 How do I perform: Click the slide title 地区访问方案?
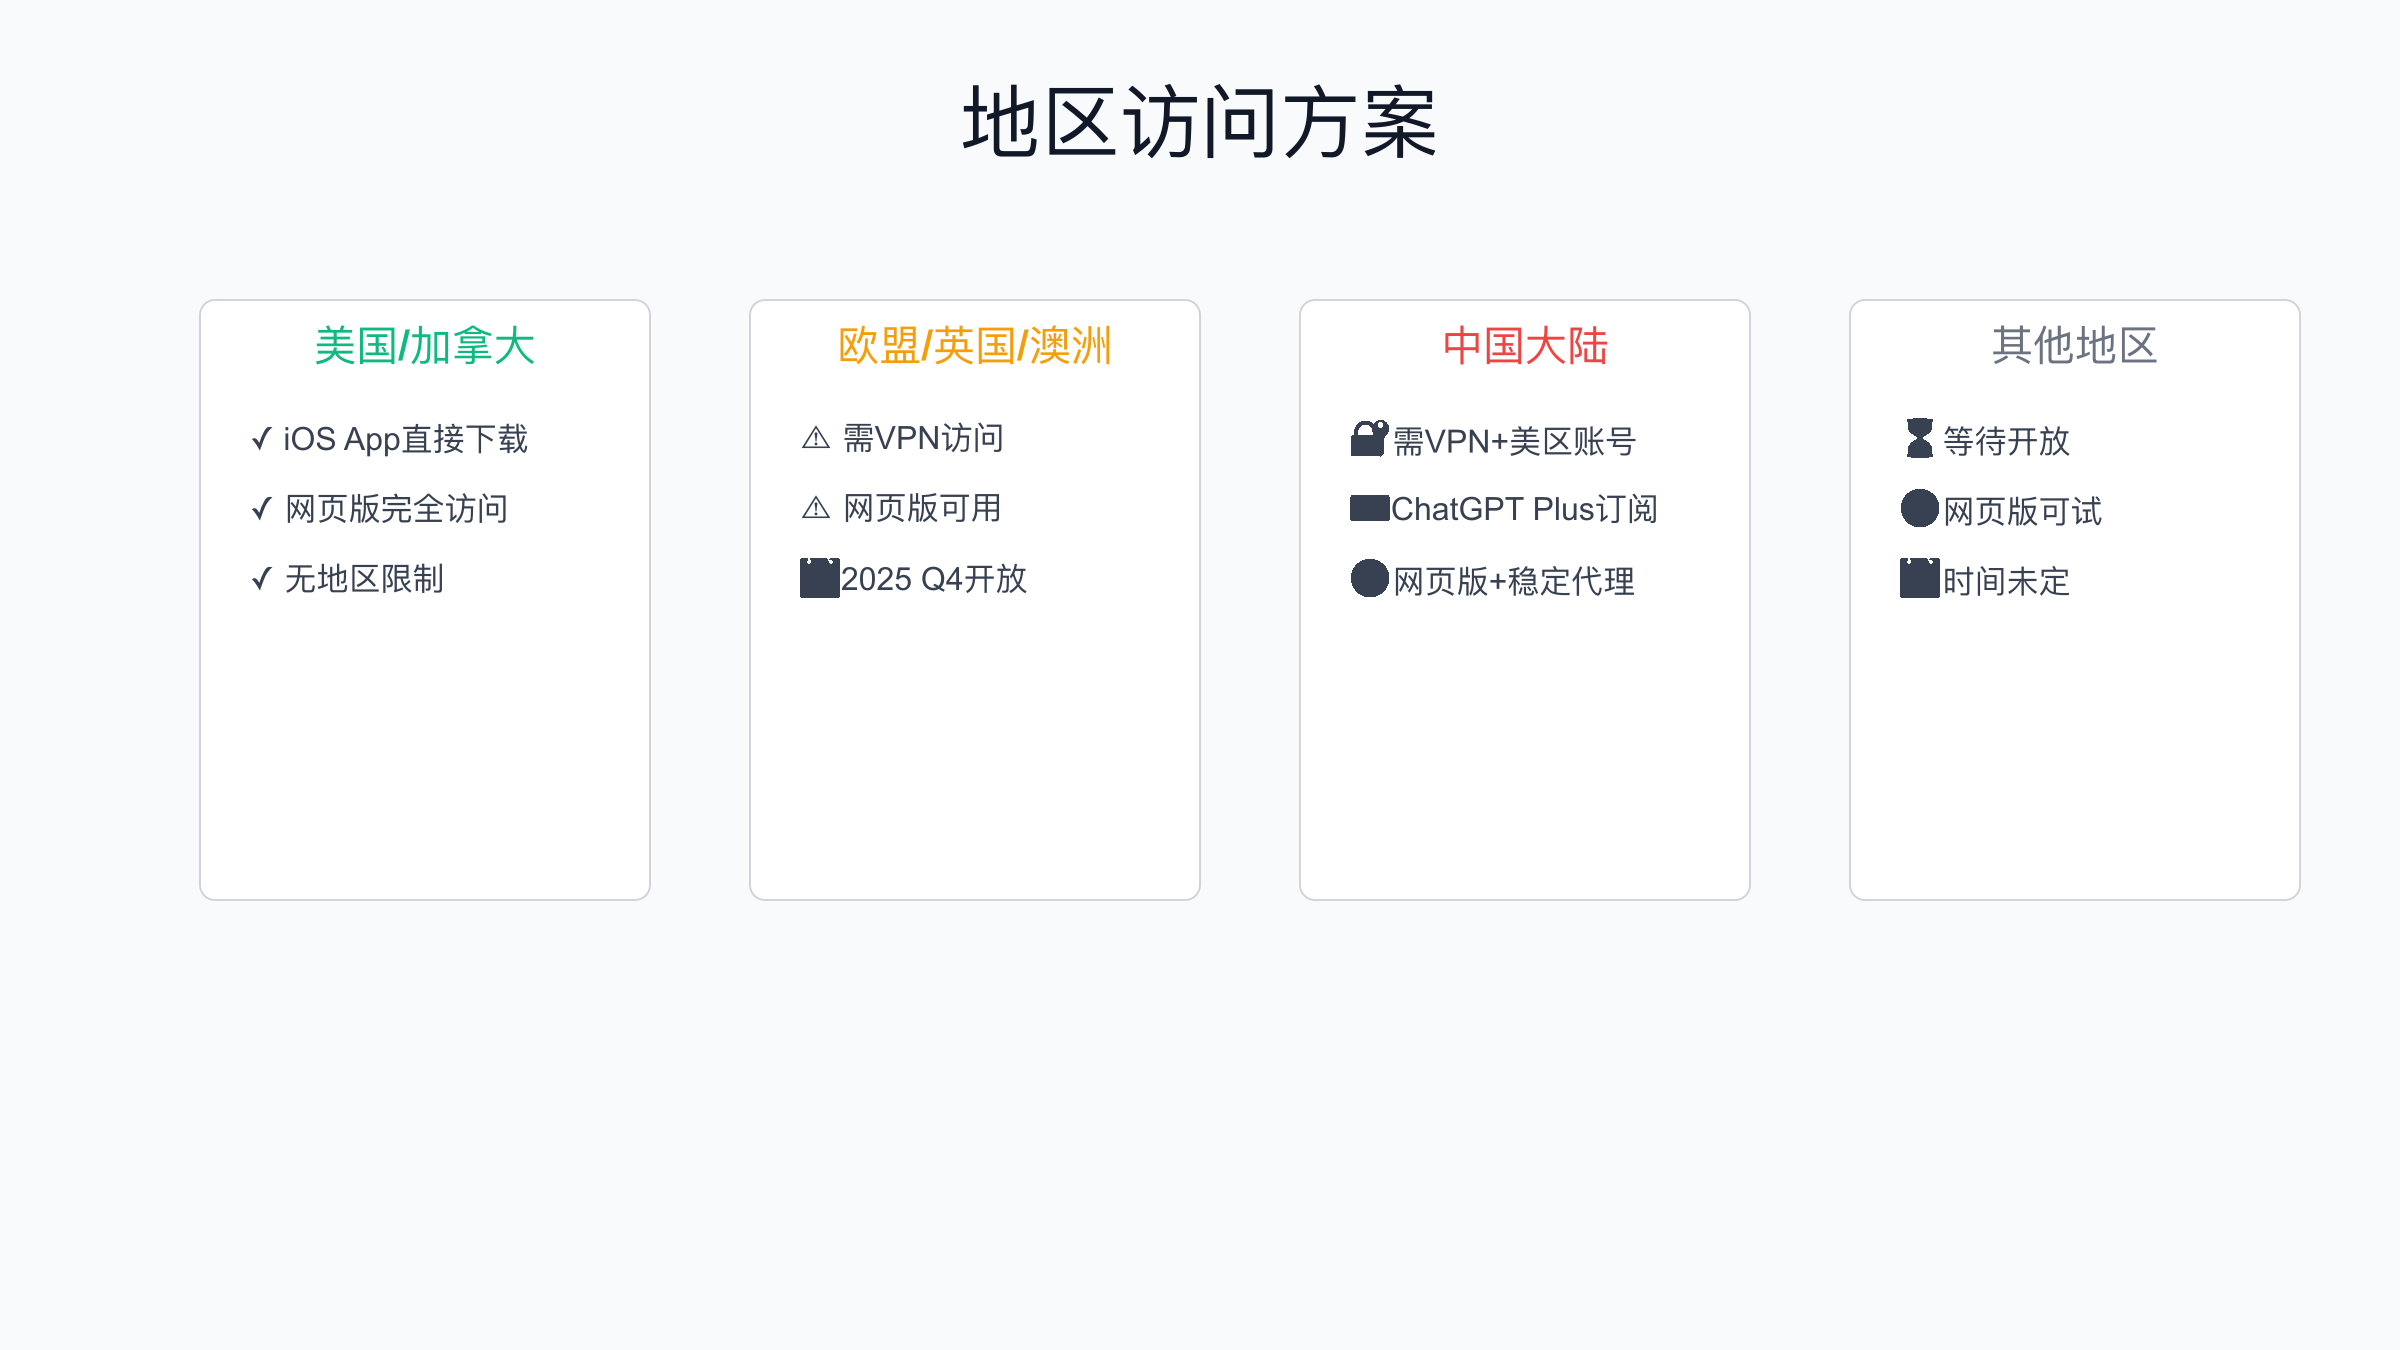(x=1200, y=123)
